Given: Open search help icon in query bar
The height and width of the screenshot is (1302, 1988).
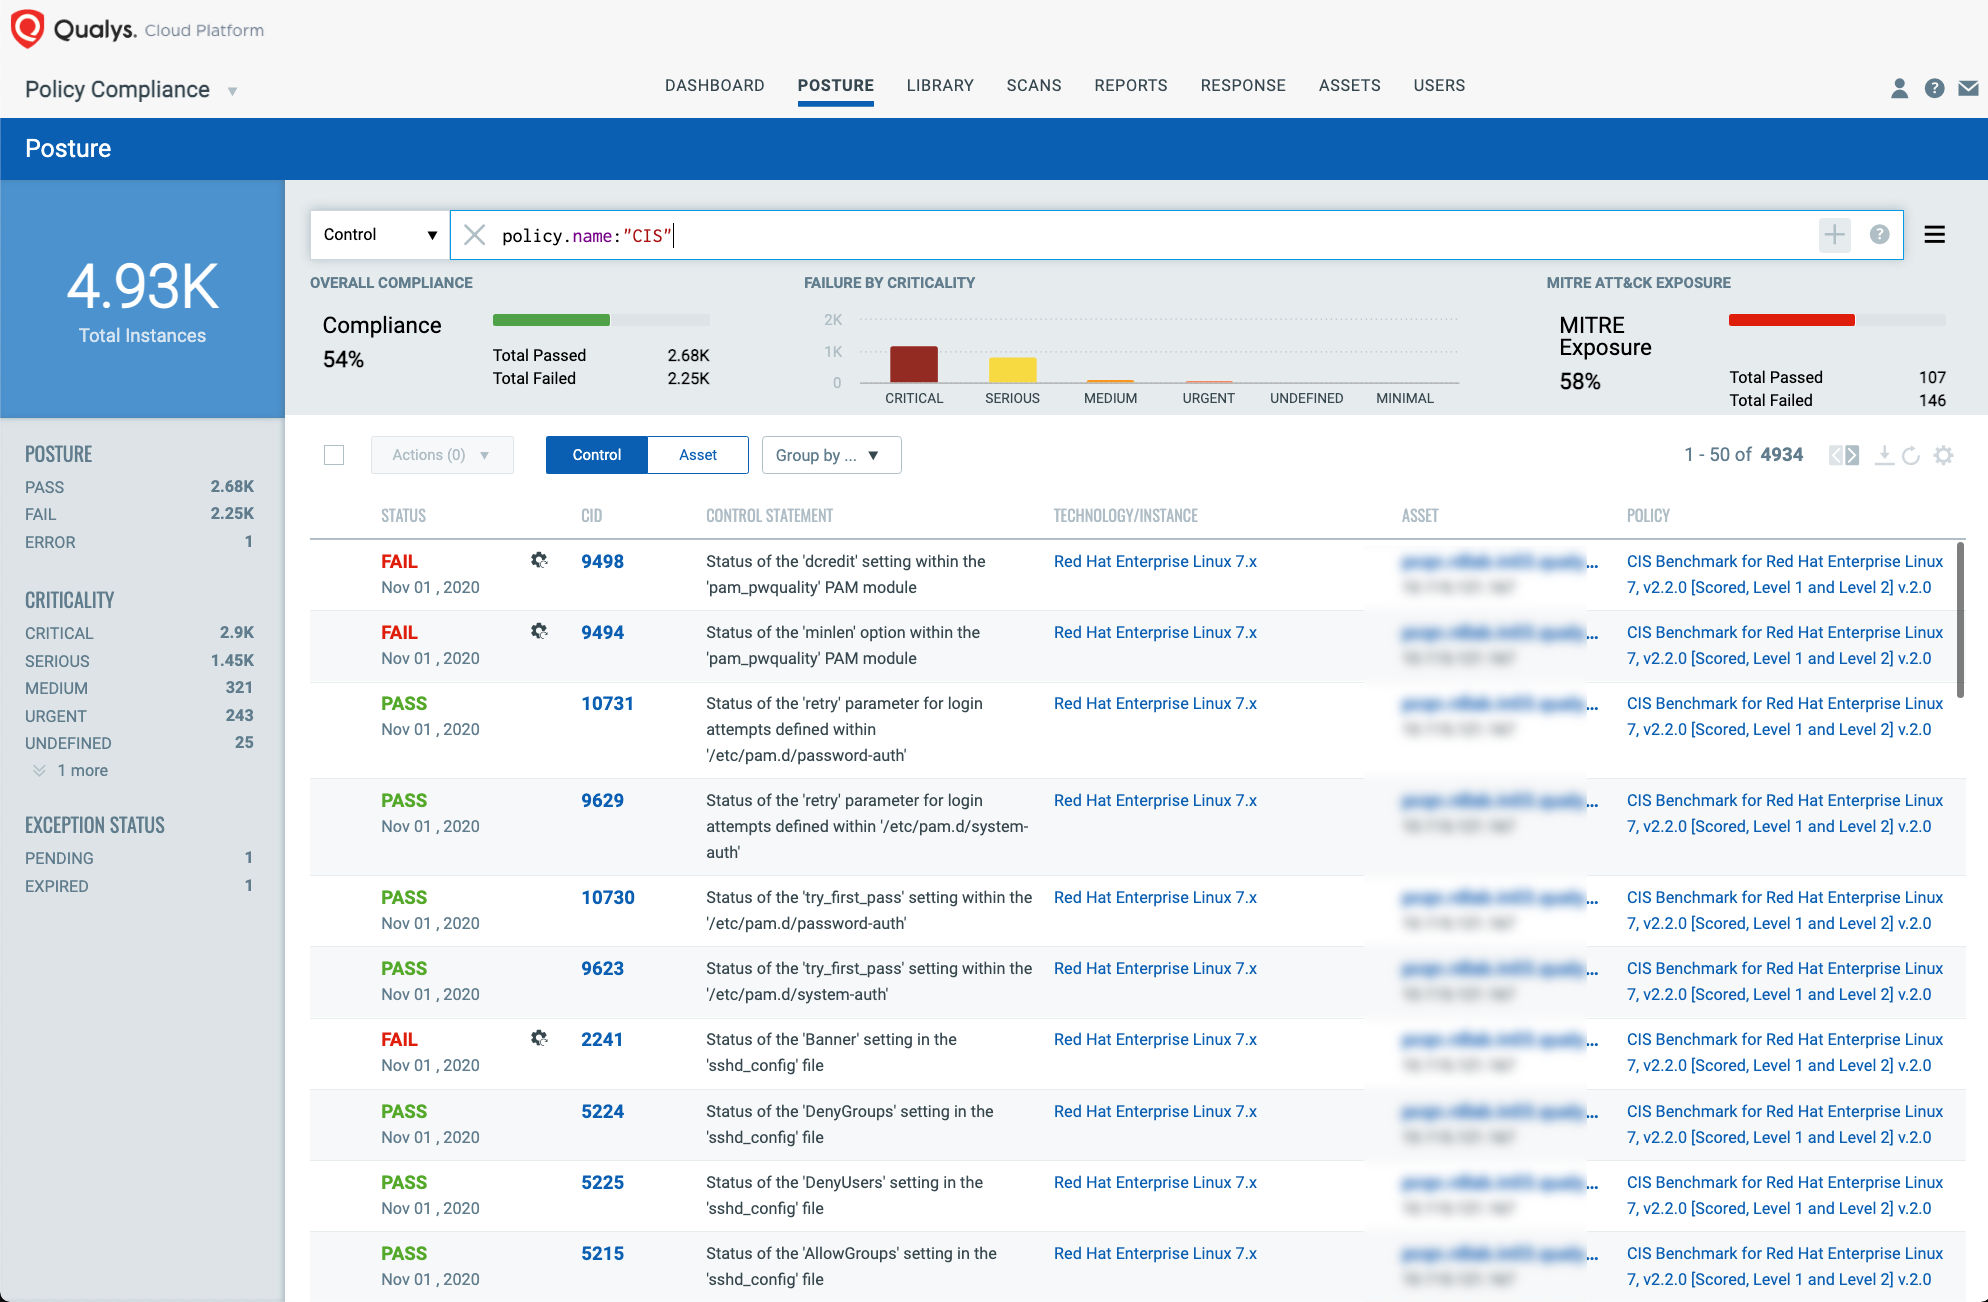Looking at the screenshot, I should tap(1879, 234).
